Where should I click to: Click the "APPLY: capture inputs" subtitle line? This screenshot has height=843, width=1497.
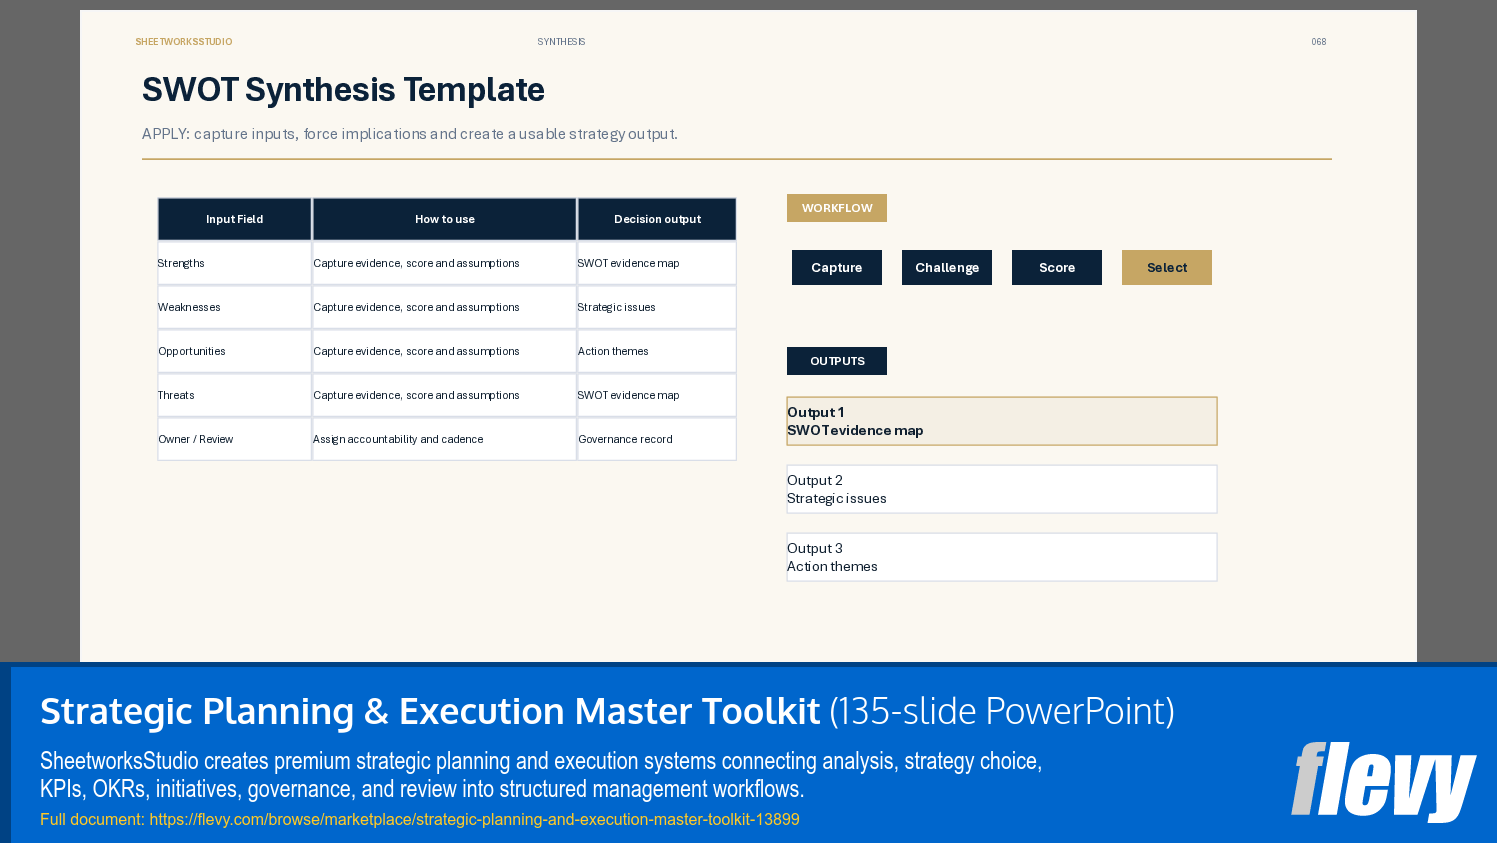click(410, 134)
